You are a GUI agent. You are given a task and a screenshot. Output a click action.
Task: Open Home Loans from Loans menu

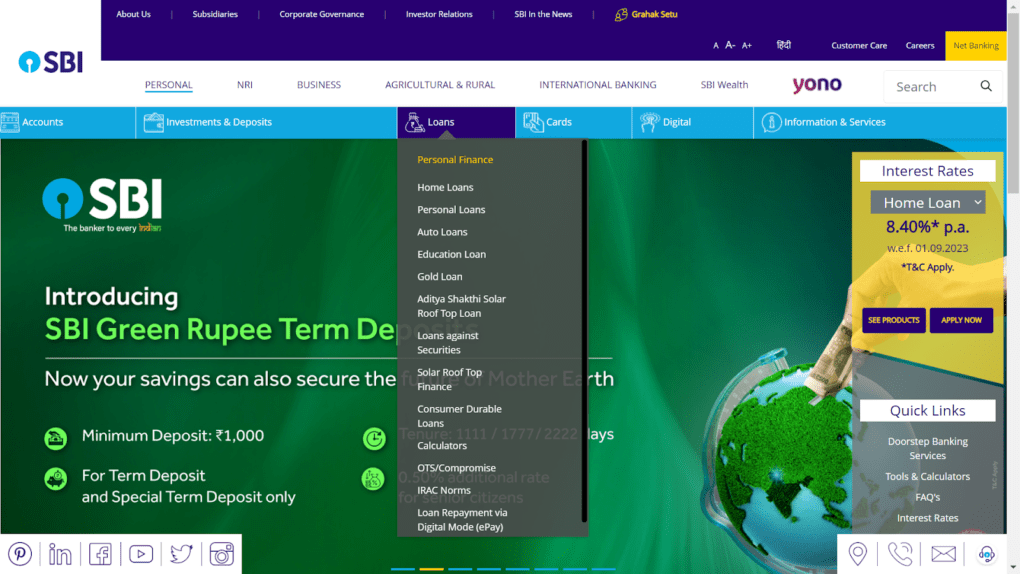445,187
